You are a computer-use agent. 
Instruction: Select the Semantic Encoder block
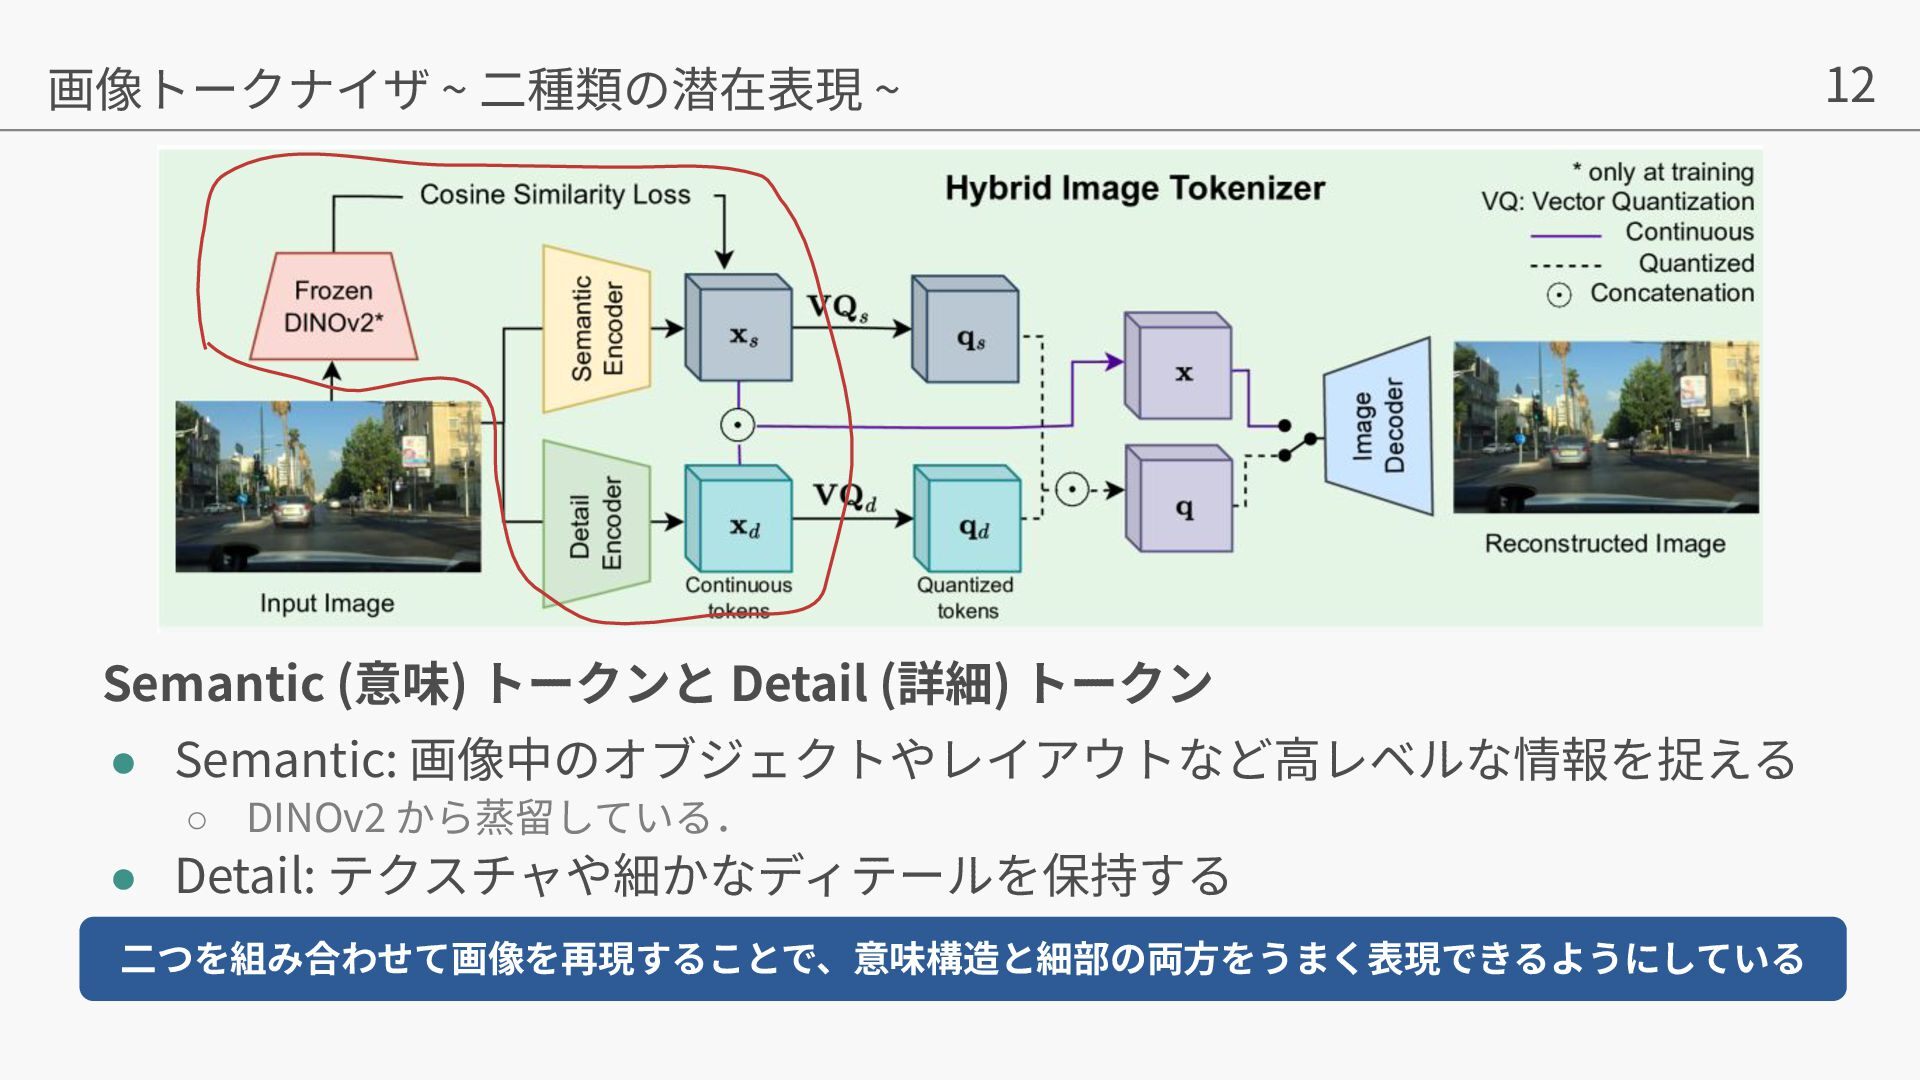[596, 329]
